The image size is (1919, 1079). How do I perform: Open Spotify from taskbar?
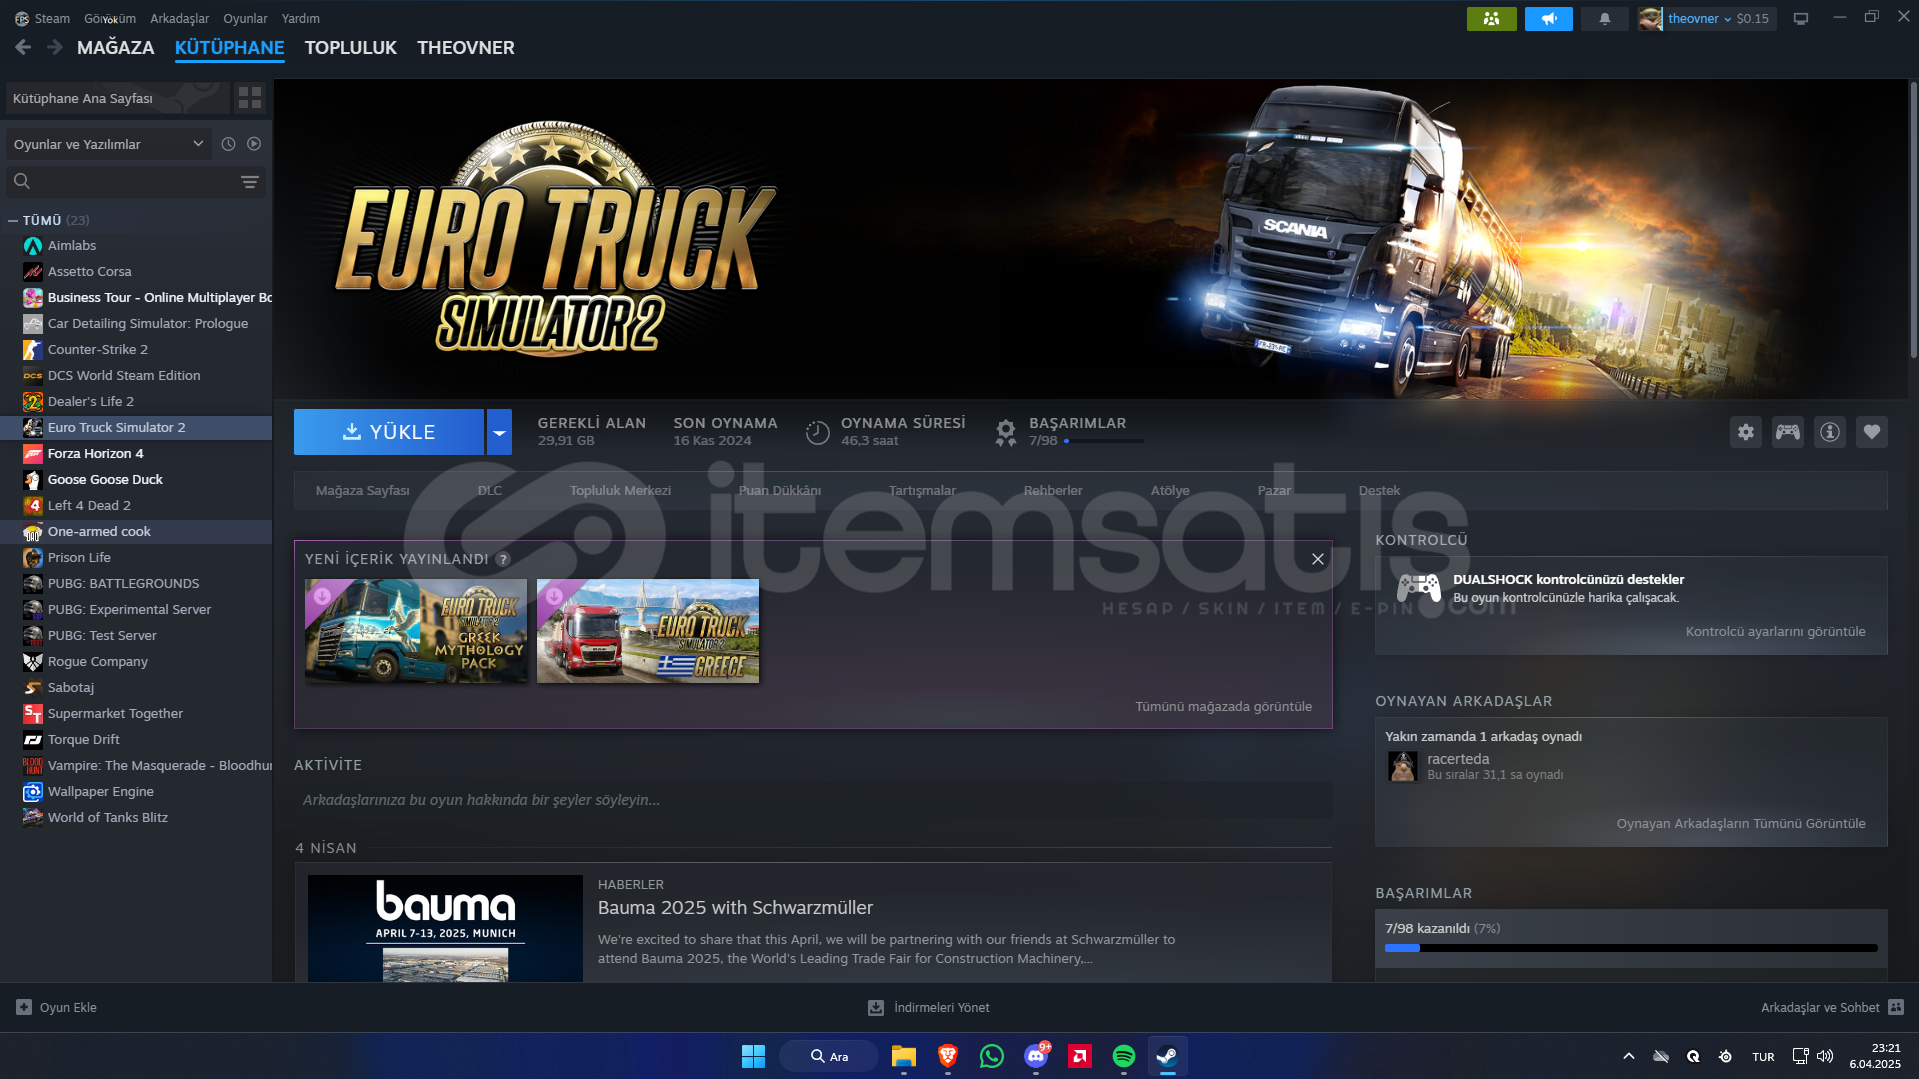point(1124,1056)
